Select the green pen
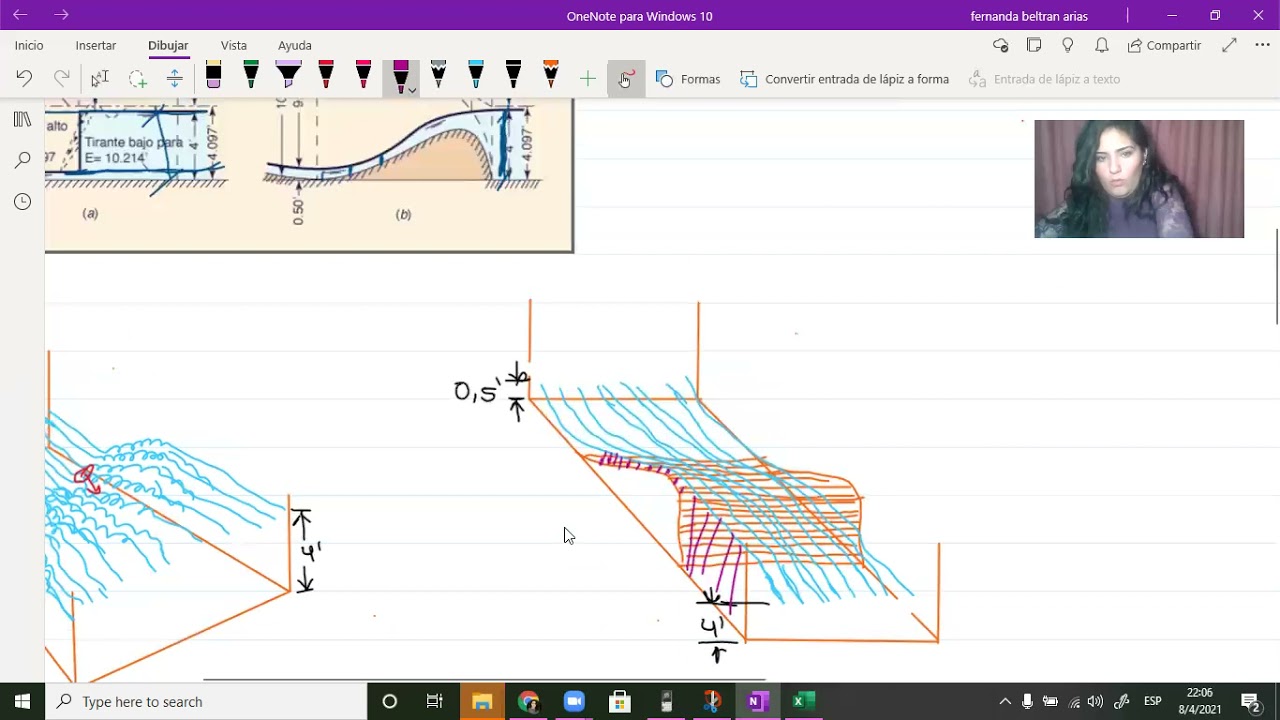The width and height of the screenshot is (1280, 720). click(251, 76)
